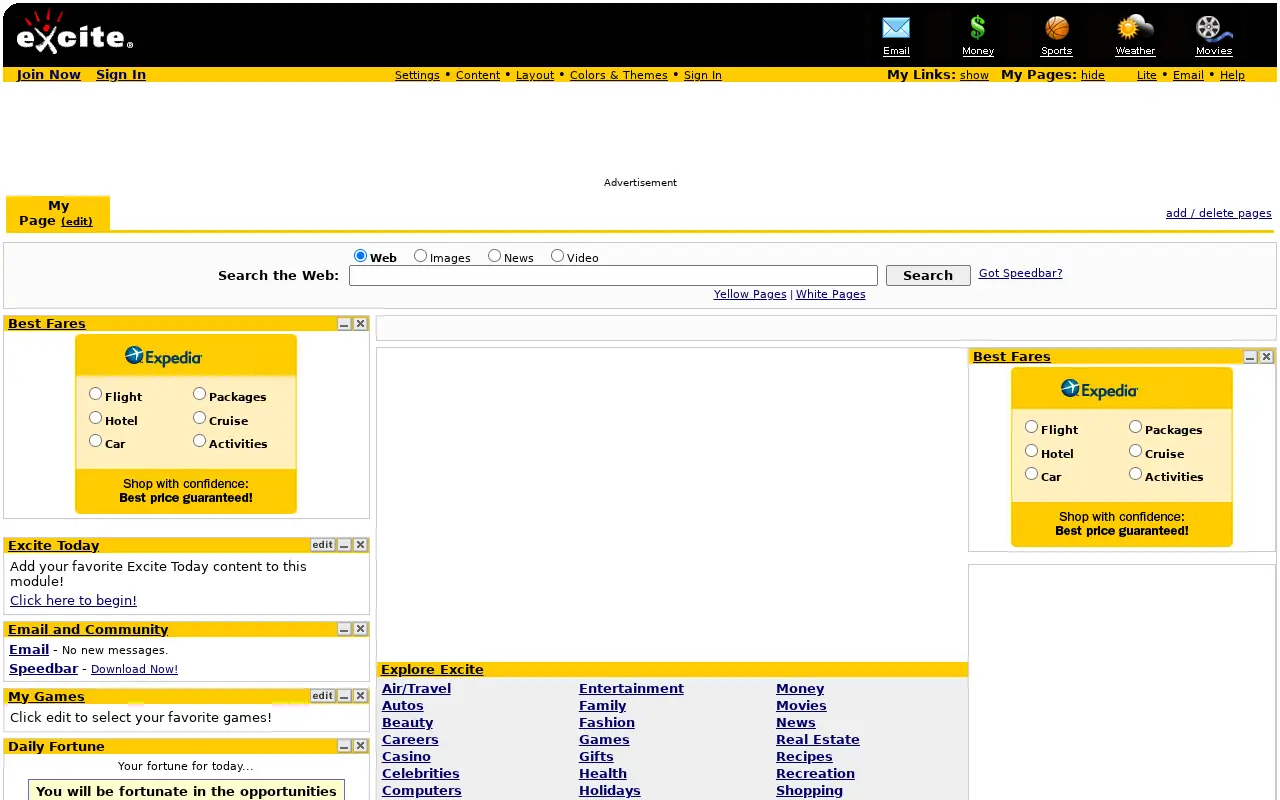
Task: Select the Video search radio button
Action: 557,256
